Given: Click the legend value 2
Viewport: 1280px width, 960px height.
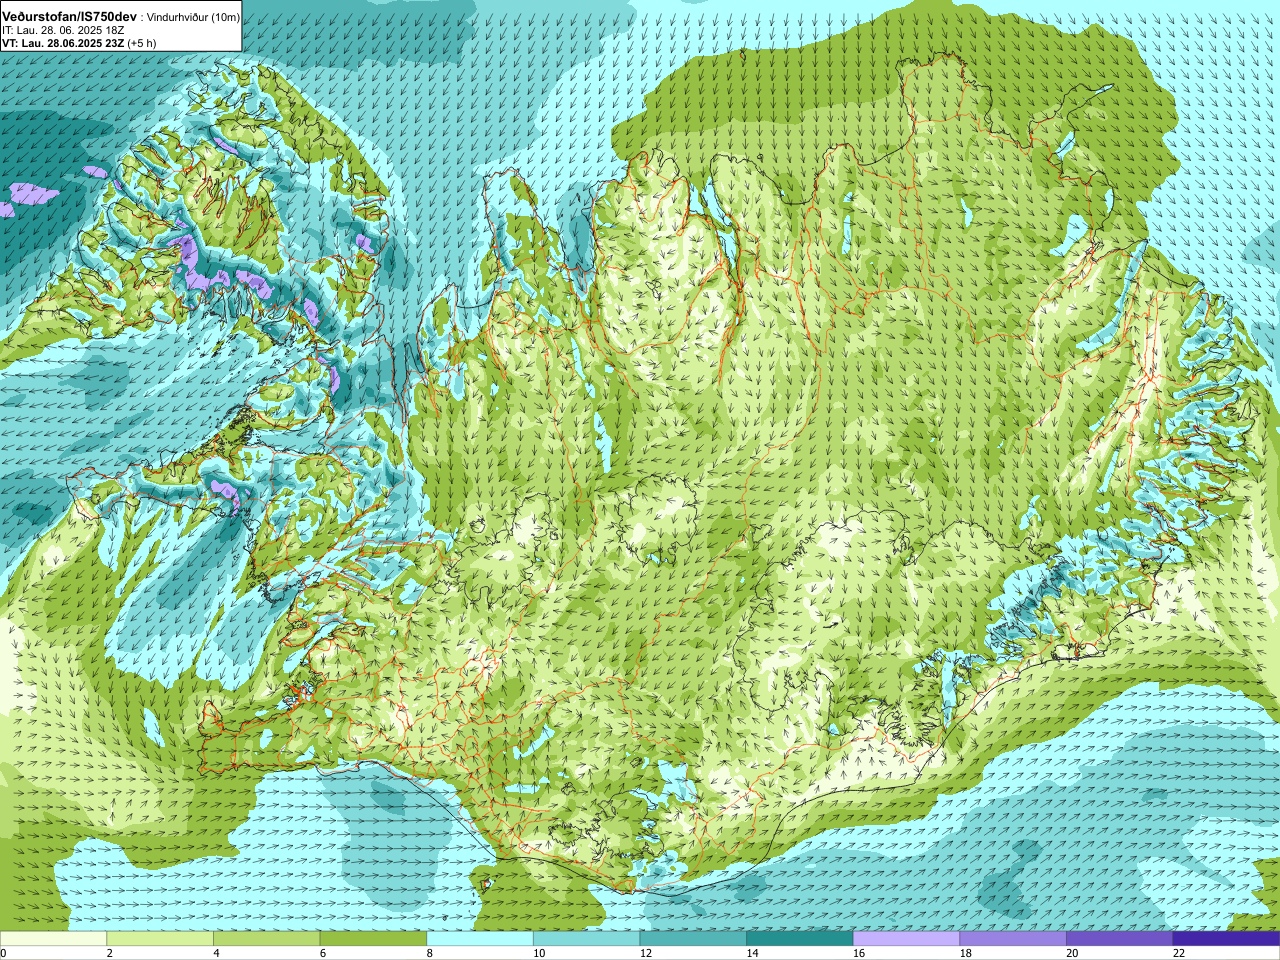Looking at the screenshot, I should coord(109,953).
